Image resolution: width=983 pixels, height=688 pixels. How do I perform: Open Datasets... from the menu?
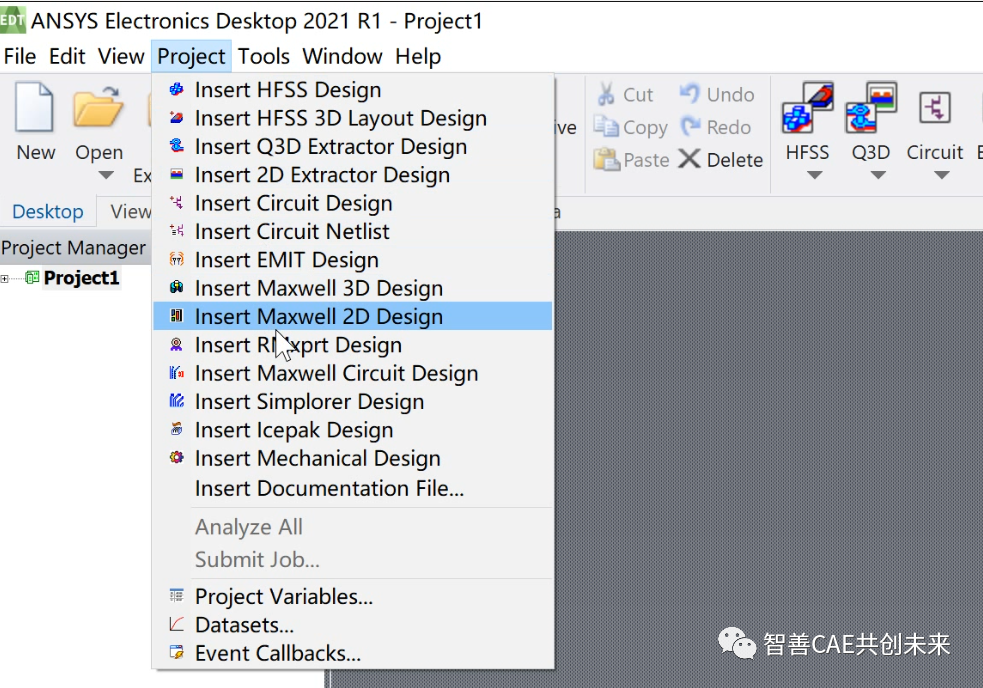[353, 625]
